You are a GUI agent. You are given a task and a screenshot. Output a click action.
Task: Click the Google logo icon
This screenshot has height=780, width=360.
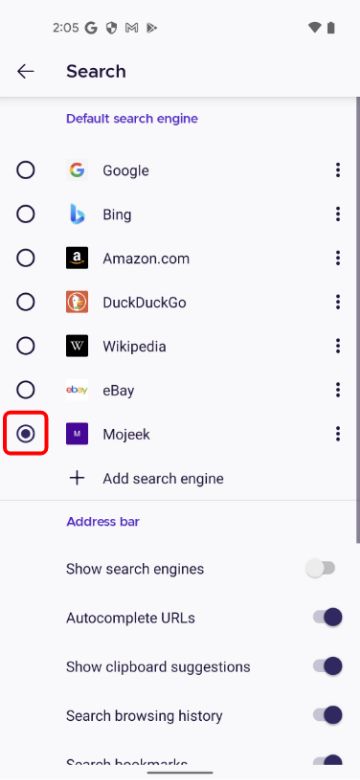pyautogui.click(x=77, y=171)
